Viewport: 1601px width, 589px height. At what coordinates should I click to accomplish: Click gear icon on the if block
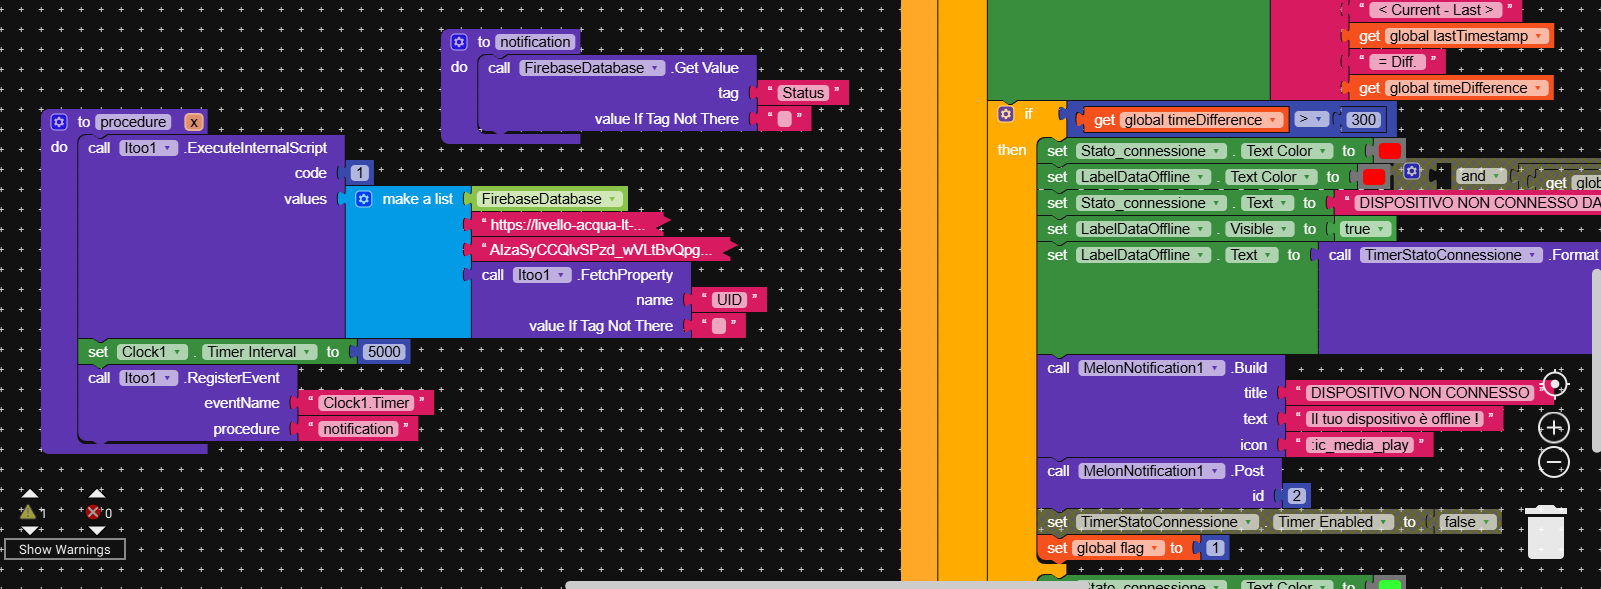coord(1006,114)
